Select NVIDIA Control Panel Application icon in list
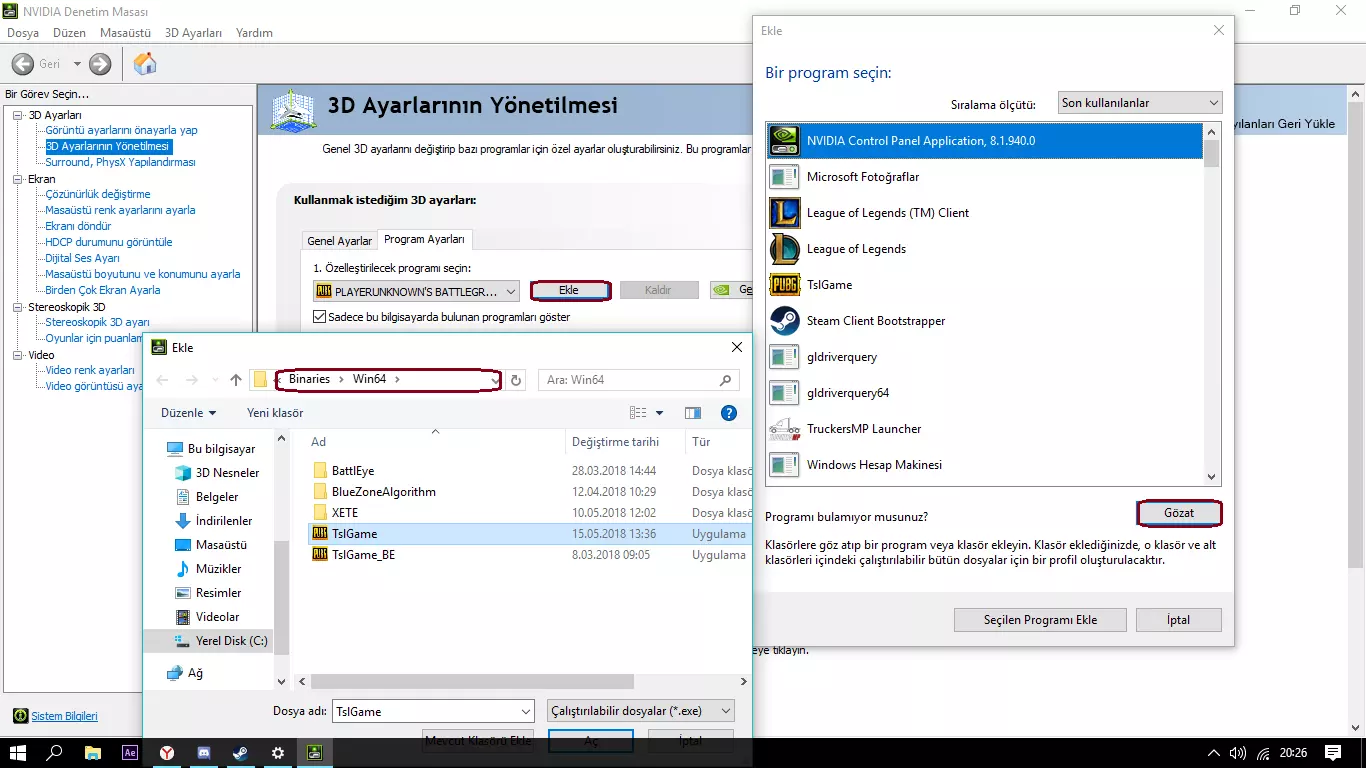This screenshot has width=1366, height=768. coord(784,141)
